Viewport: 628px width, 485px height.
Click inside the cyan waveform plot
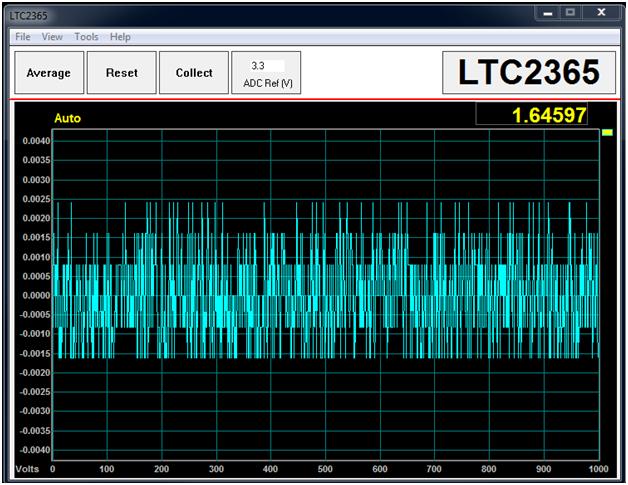[326, 295]
